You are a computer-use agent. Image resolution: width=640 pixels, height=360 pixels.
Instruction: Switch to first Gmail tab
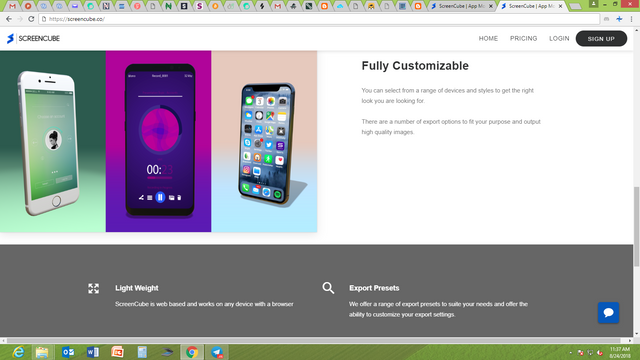12,6
